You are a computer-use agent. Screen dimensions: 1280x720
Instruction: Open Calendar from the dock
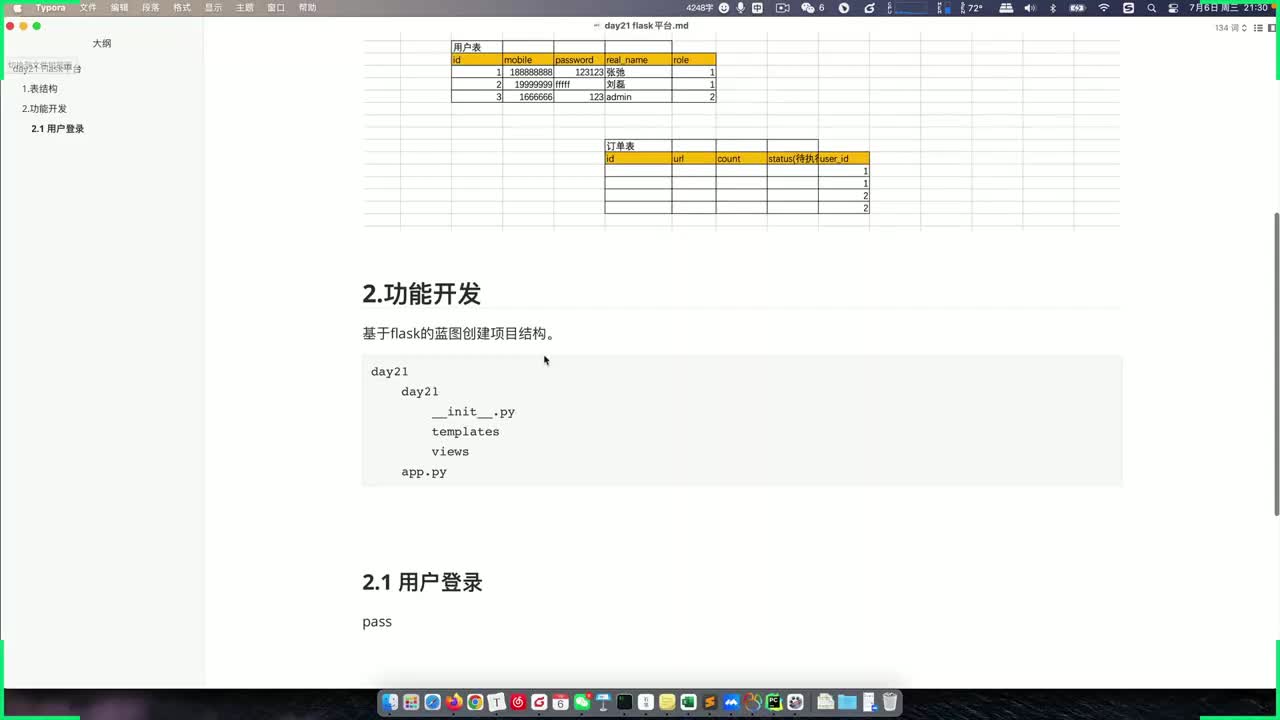(x=560, y=702)
